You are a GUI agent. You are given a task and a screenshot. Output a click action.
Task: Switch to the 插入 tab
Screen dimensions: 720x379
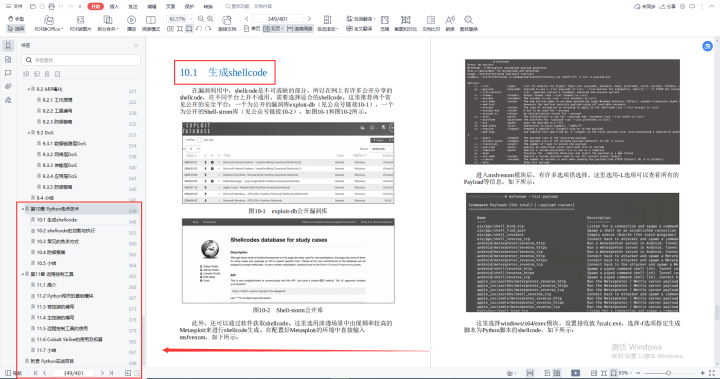click(x=114, y=6)
